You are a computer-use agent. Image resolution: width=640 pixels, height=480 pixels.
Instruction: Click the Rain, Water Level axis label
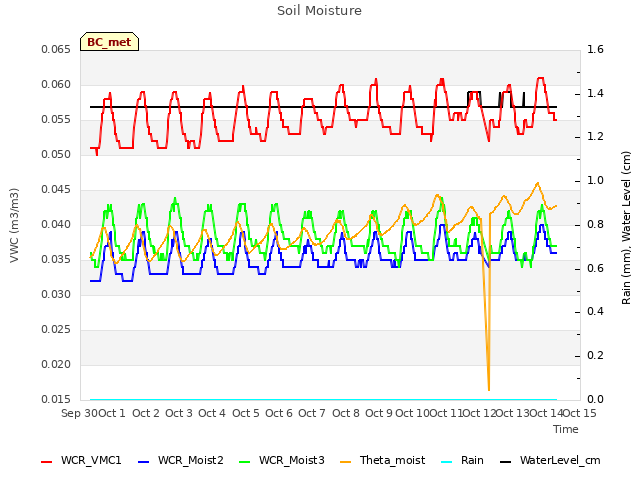click(x=626, y=228)
